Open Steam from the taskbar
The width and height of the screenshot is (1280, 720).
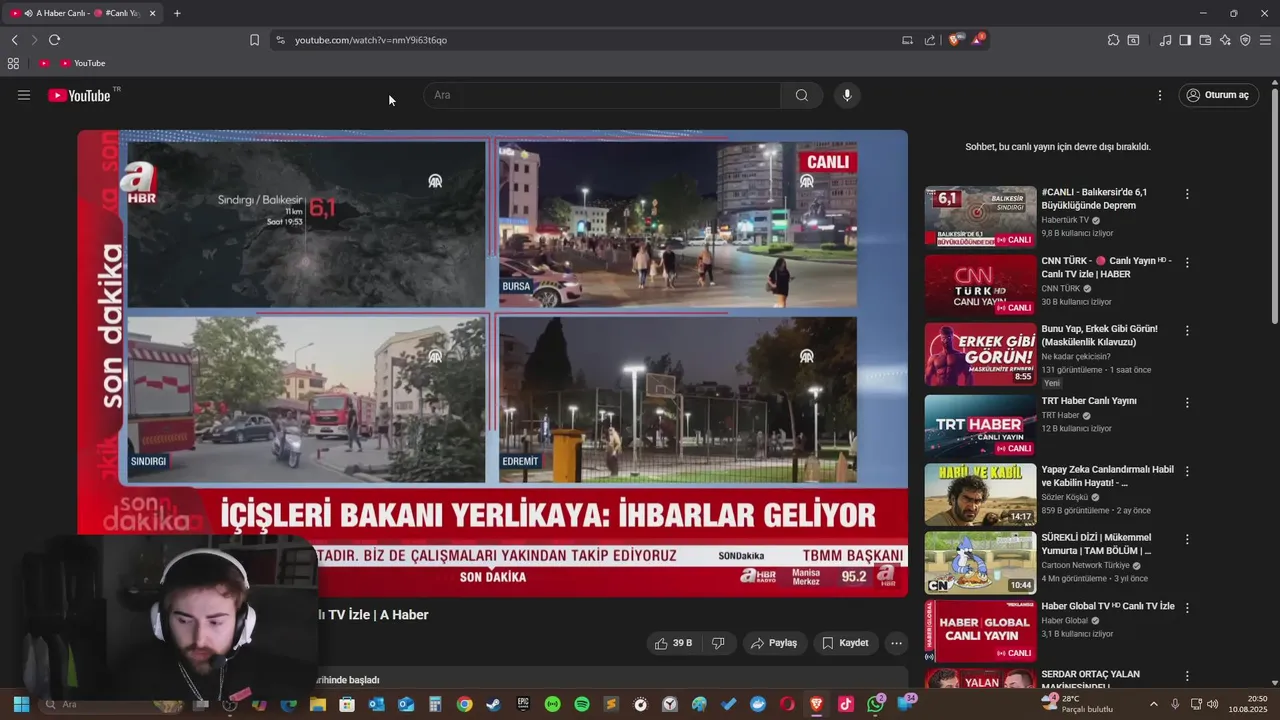(x=493, y=704)
